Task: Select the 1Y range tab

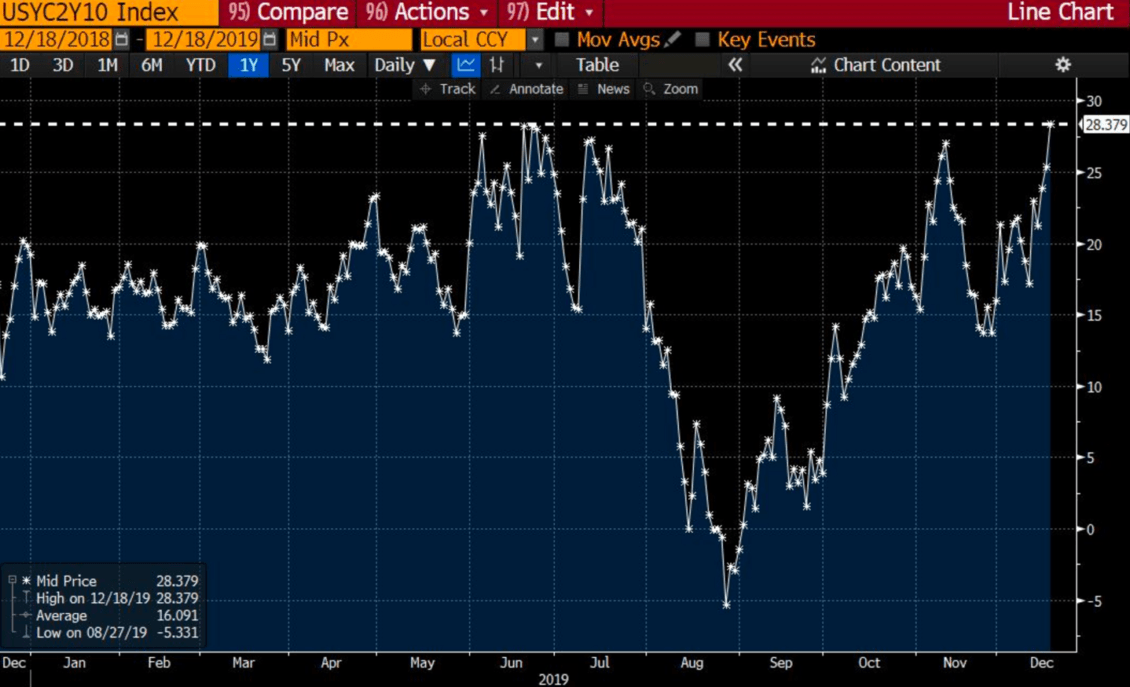Action: pyautogui.click(x=249, y=65)
